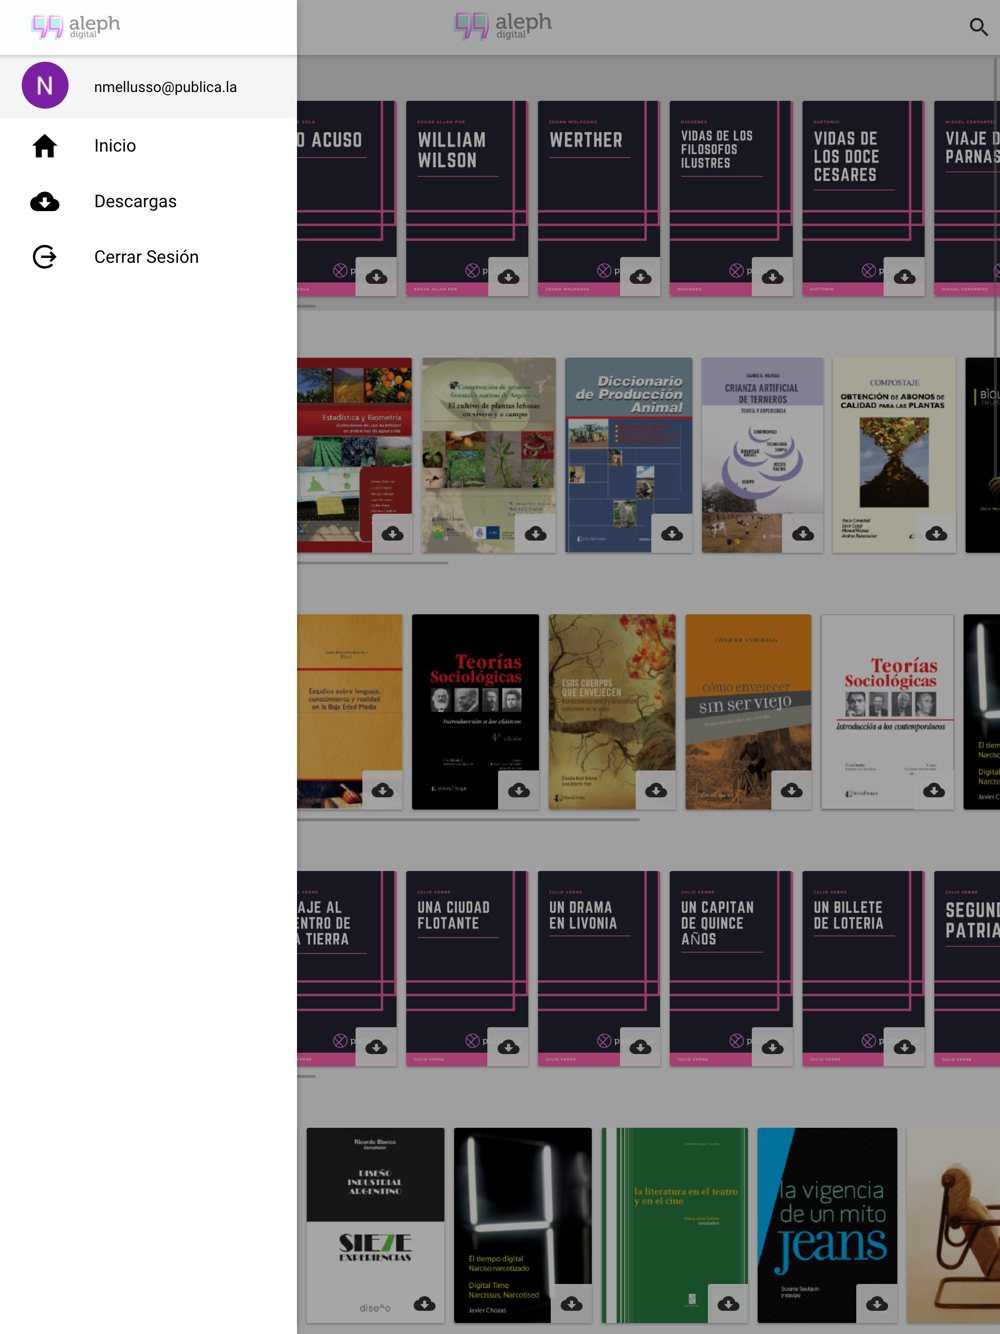Click the horizontal scrollbar under the sociology row
This screenshot has height=1334, width=1000.
pyautogui.click(x=468, y=819)
